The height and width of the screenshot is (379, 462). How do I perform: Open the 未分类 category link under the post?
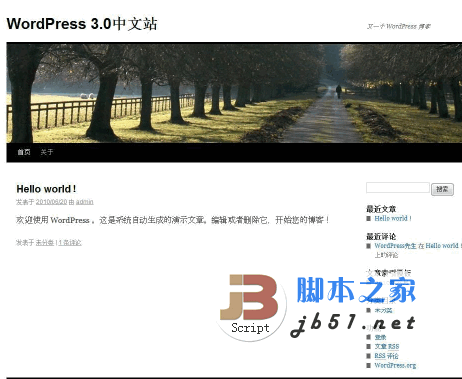(x=45, y=242)
